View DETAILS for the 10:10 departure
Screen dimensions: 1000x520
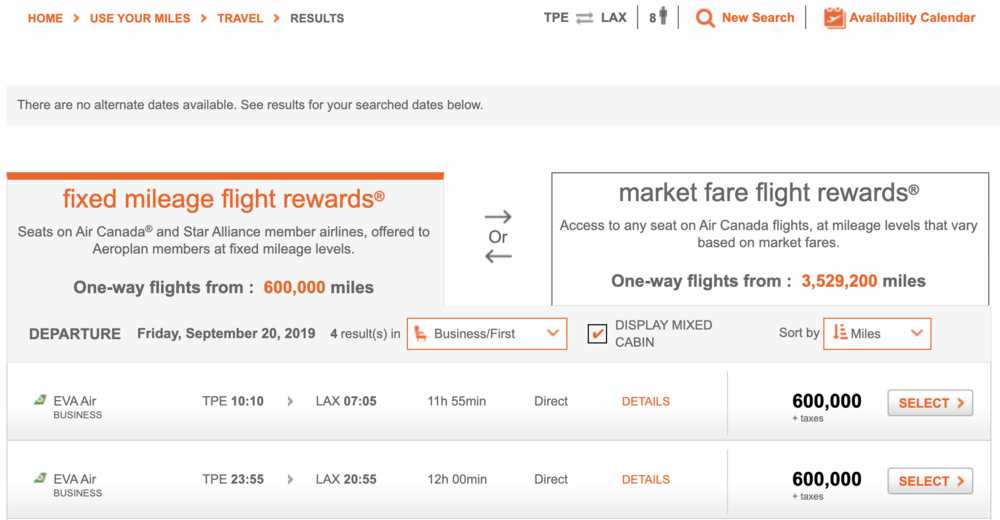(646, 401)
